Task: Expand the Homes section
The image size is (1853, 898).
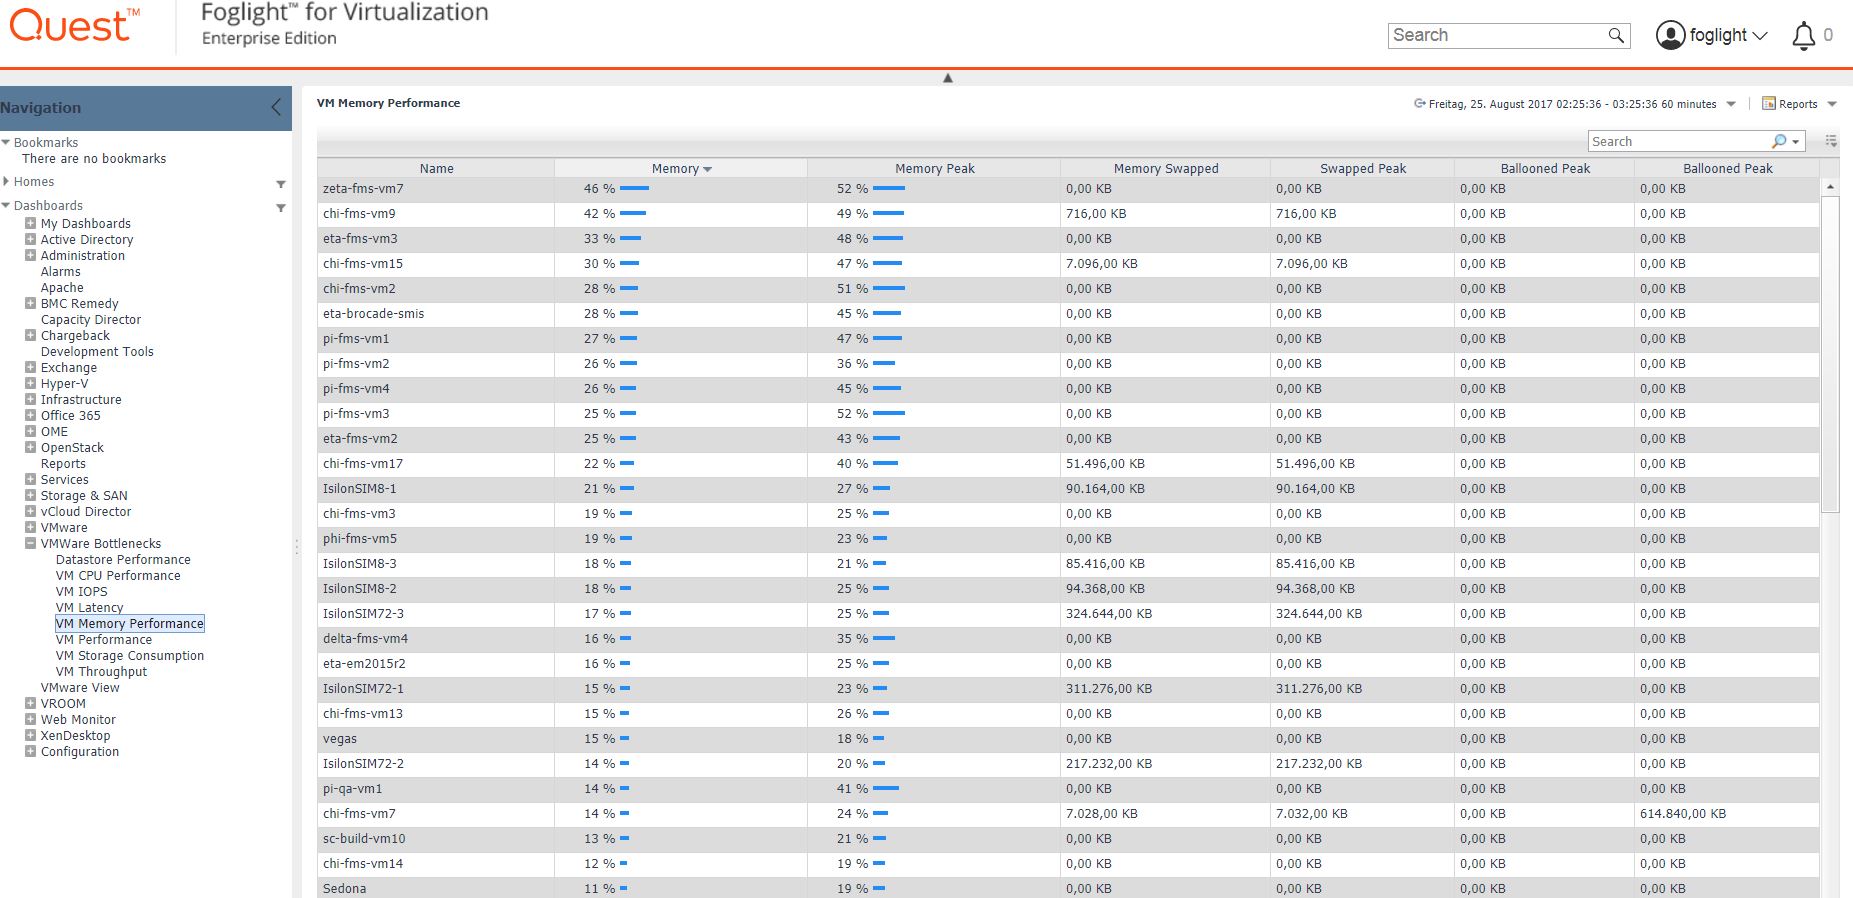Action: coord(6,181)
